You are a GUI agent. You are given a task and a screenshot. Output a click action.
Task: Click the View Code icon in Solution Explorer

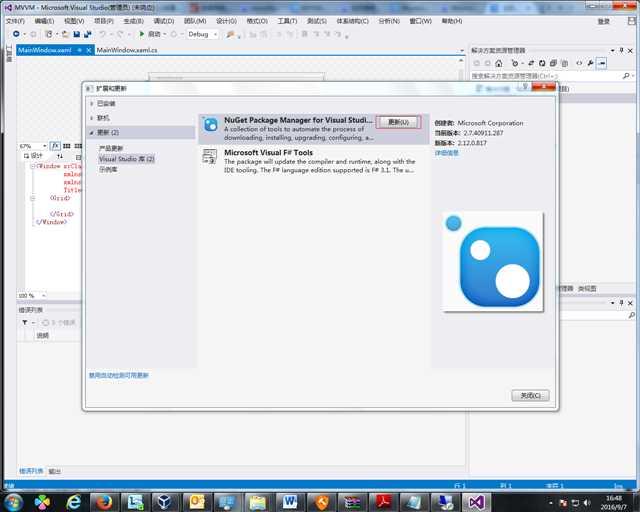579,63
